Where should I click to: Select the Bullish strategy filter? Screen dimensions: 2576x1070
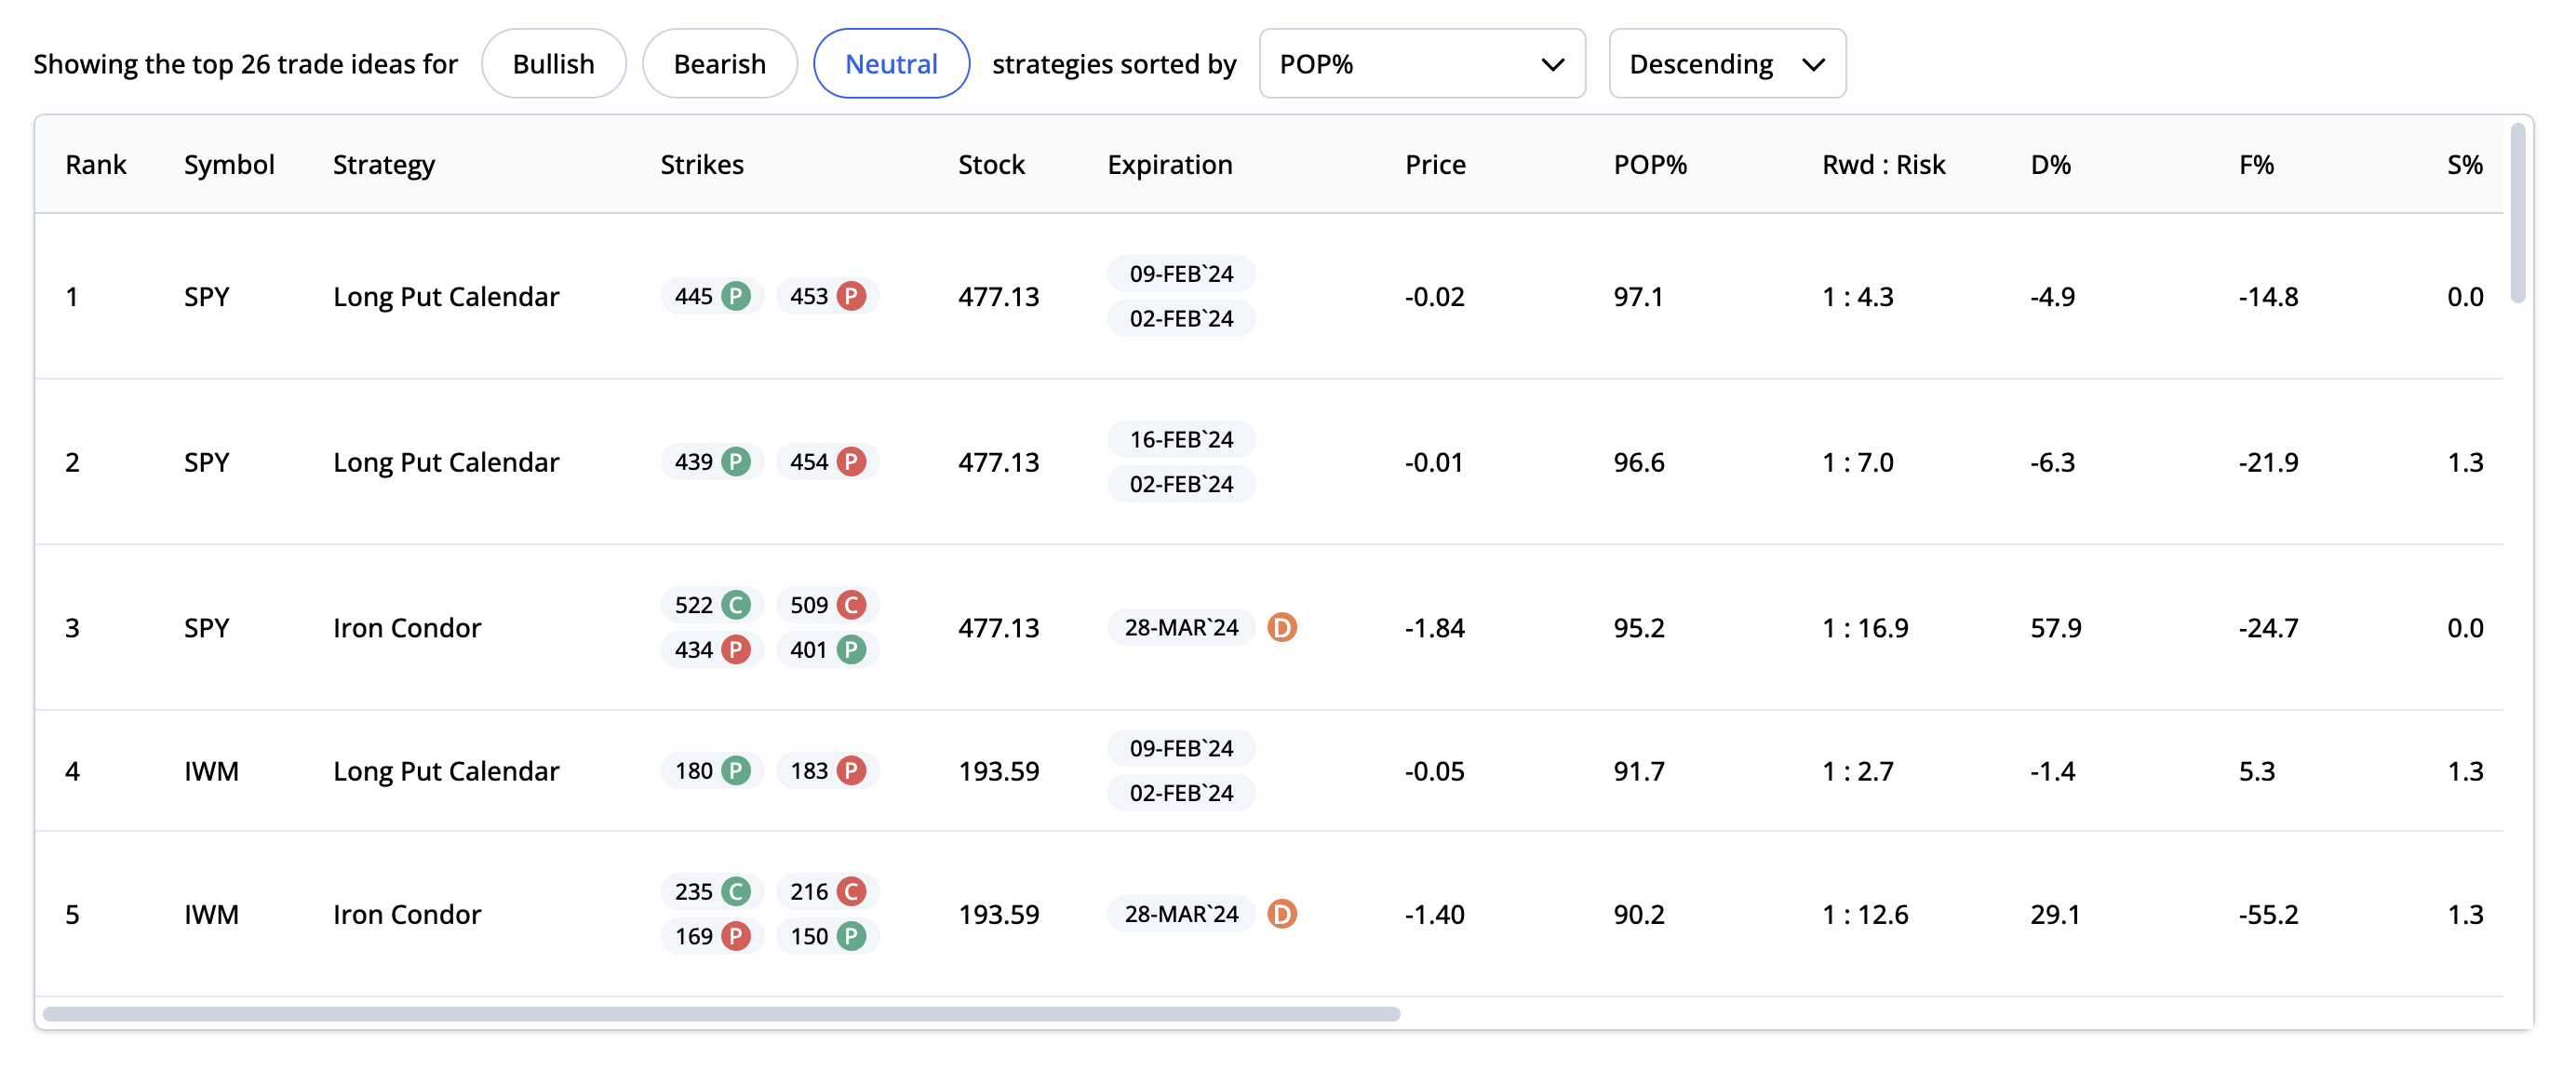tap(553, 64)
